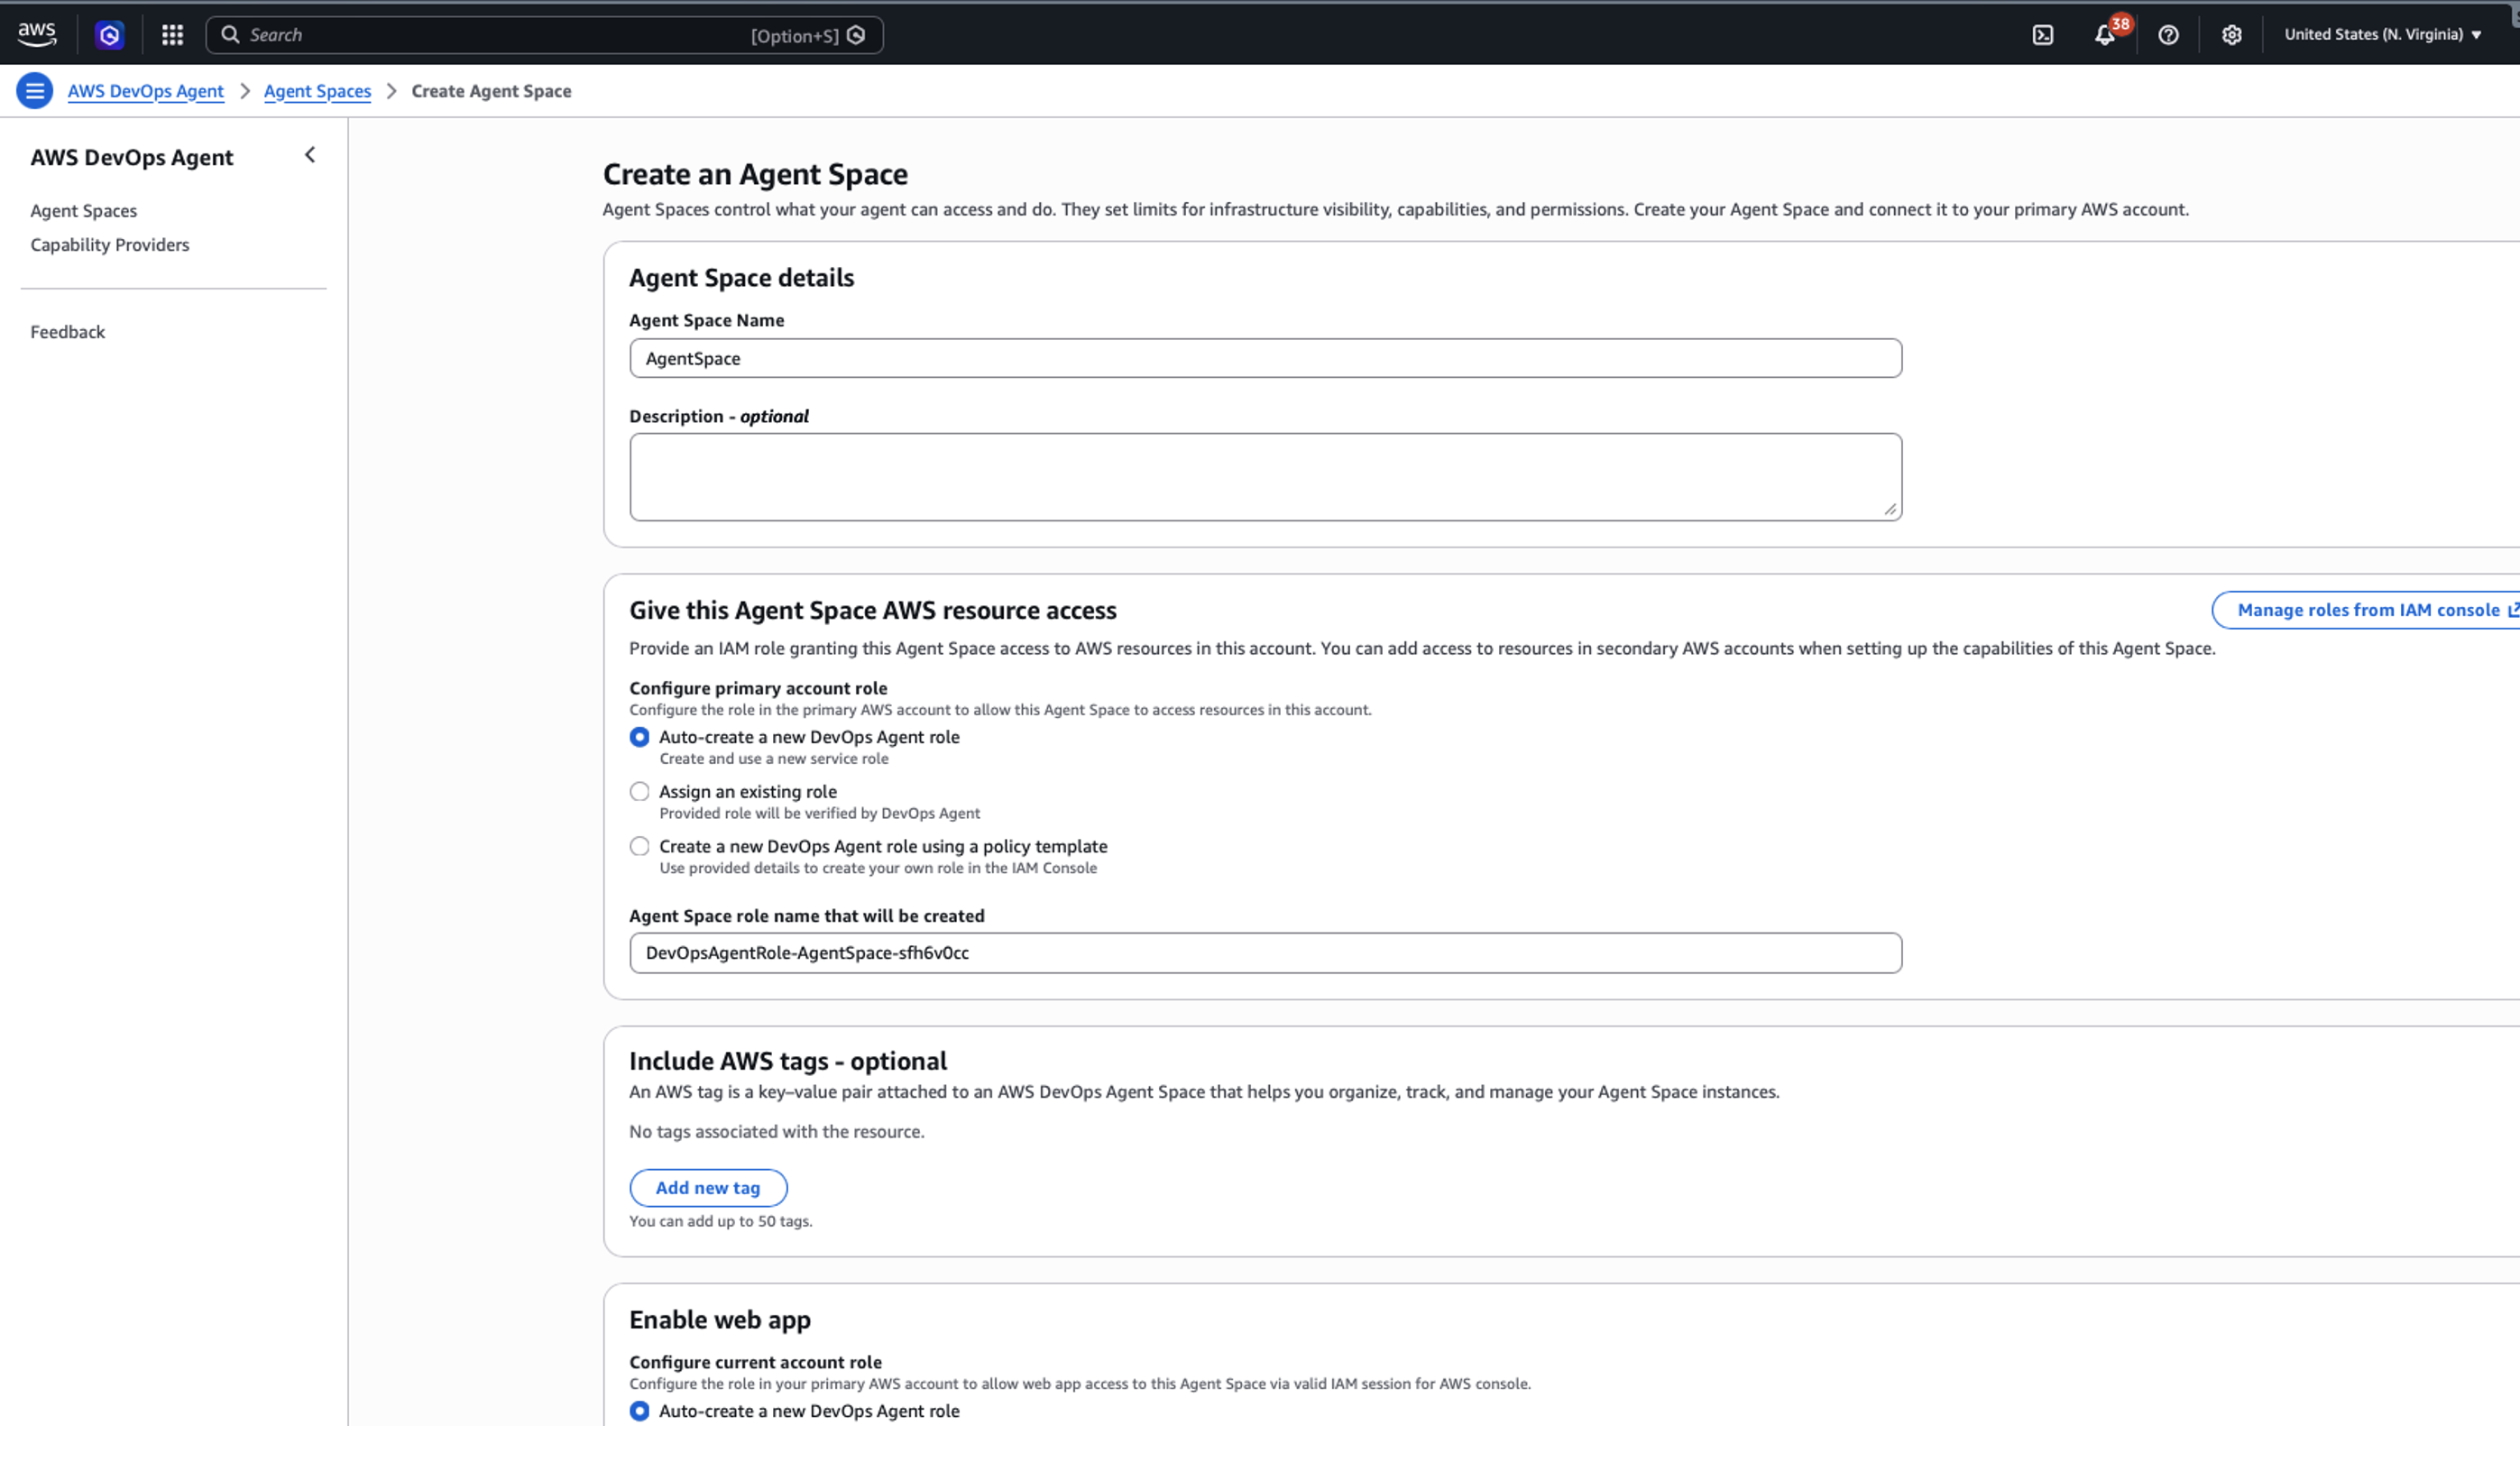The height and width of the screenshot is (1463, 2520).
Task: Toggle the hamburger navigation menu icon
Action: click(x=35, y=91)
